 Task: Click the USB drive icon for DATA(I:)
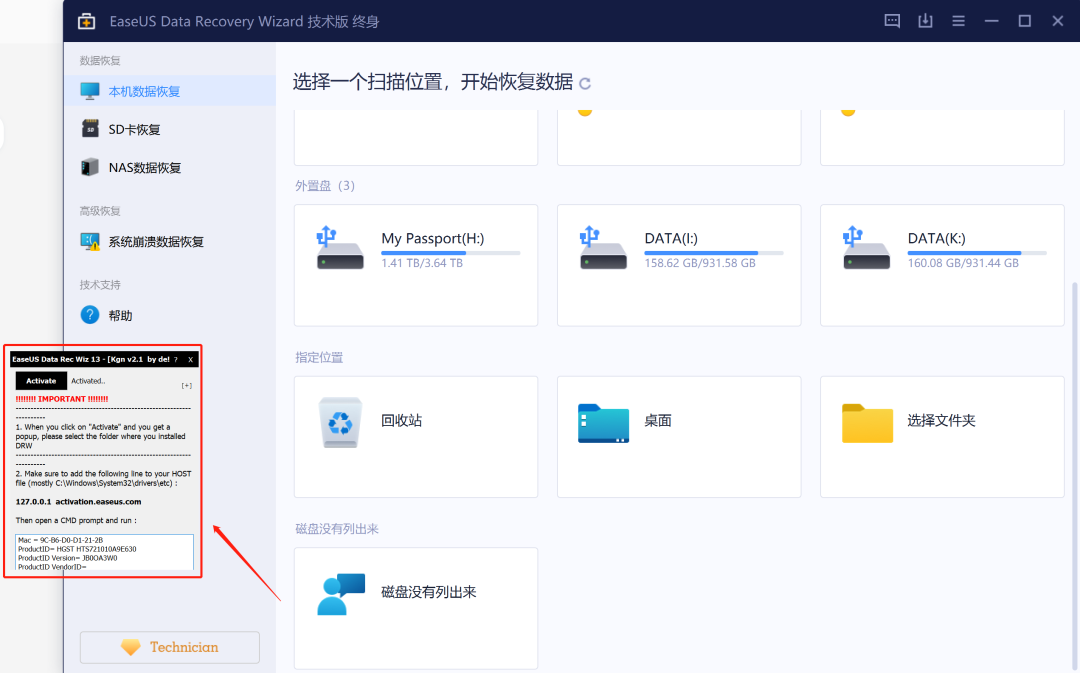click(603, 247)
